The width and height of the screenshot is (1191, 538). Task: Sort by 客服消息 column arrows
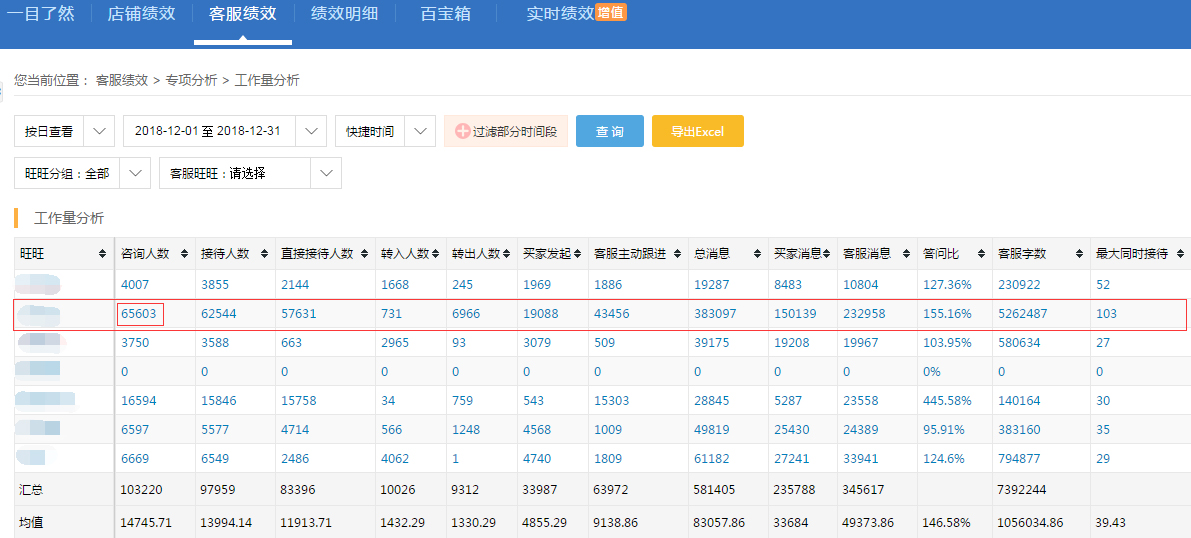(x=905, y=255)
